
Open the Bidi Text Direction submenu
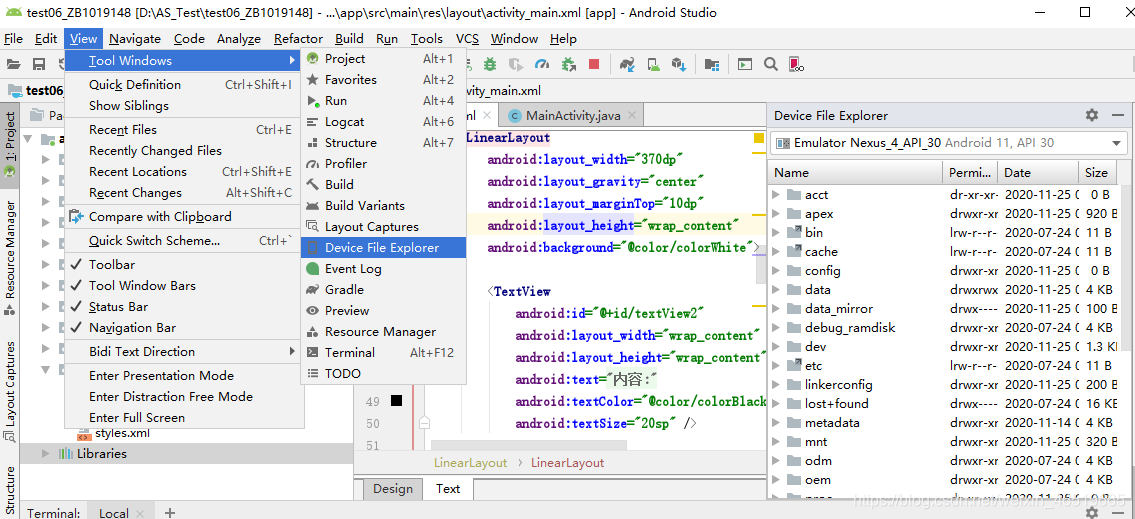[x=185, y=352]
